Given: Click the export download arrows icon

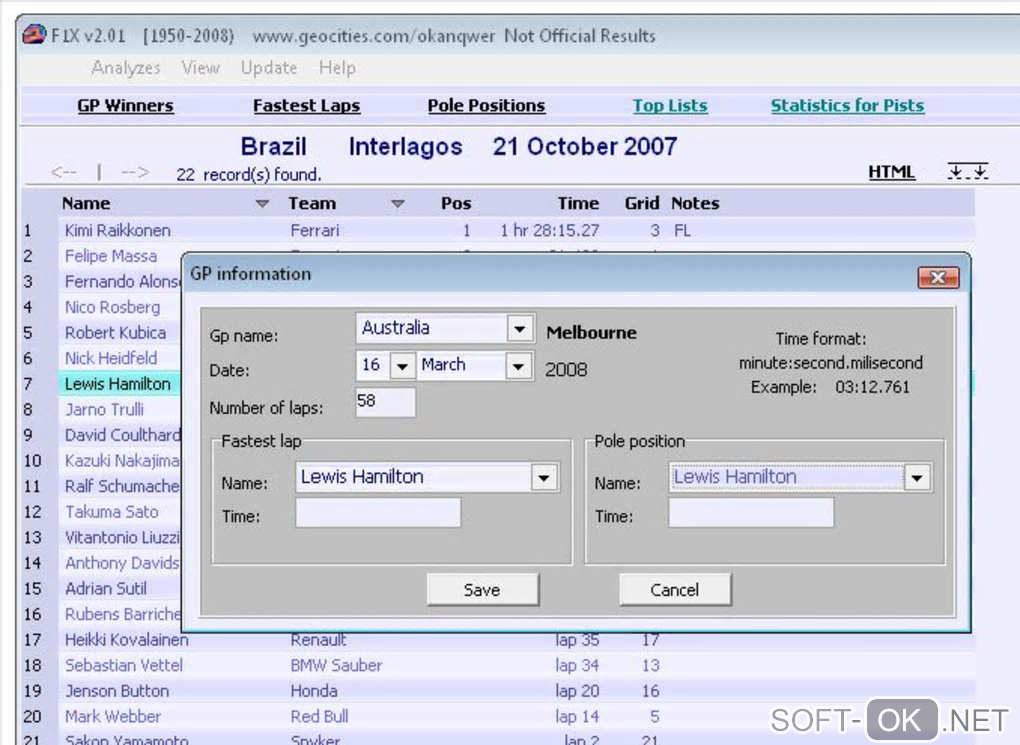Looking at the screenshot, I should [x=967, y=171].
